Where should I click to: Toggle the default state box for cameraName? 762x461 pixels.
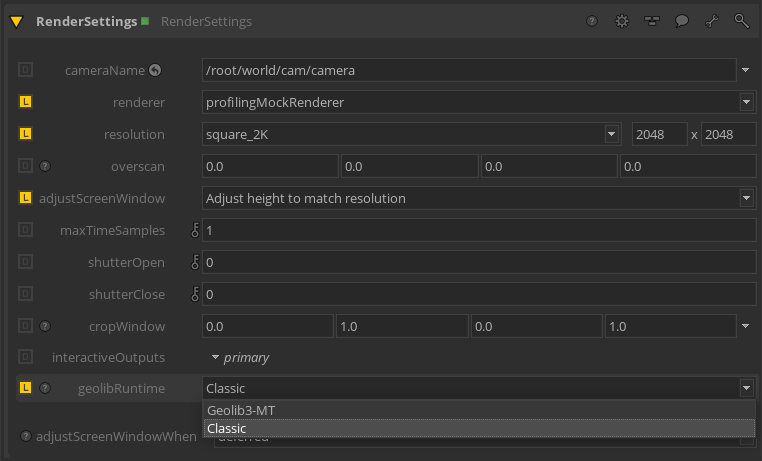[x=26, y=70]
